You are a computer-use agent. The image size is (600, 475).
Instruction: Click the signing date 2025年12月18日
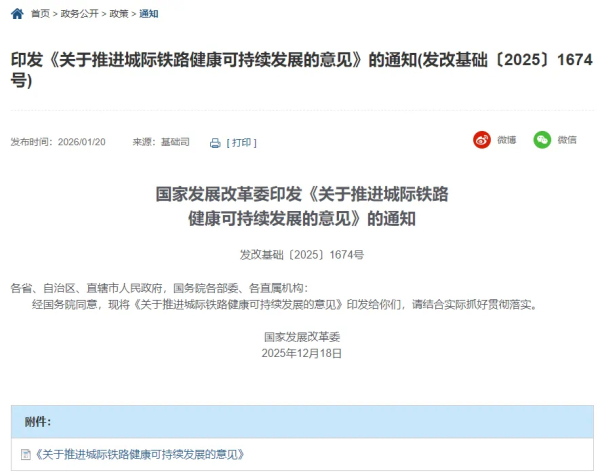click(302, 353)
